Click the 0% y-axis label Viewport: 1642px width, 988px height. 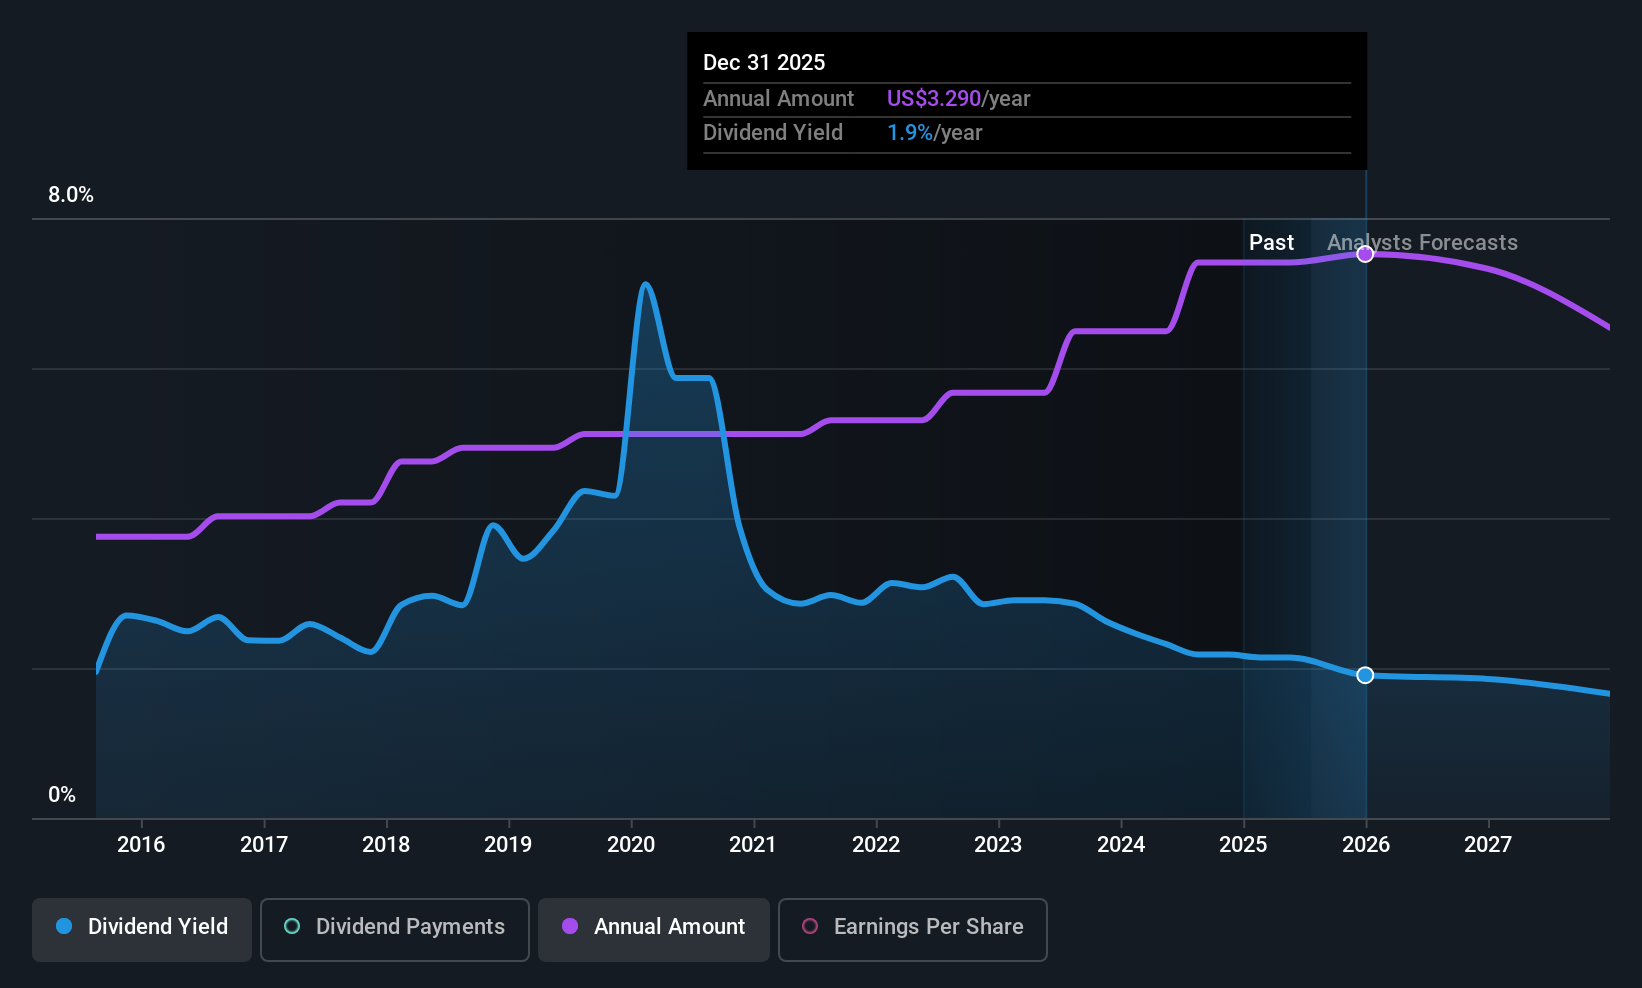click(x=62, y=795)
